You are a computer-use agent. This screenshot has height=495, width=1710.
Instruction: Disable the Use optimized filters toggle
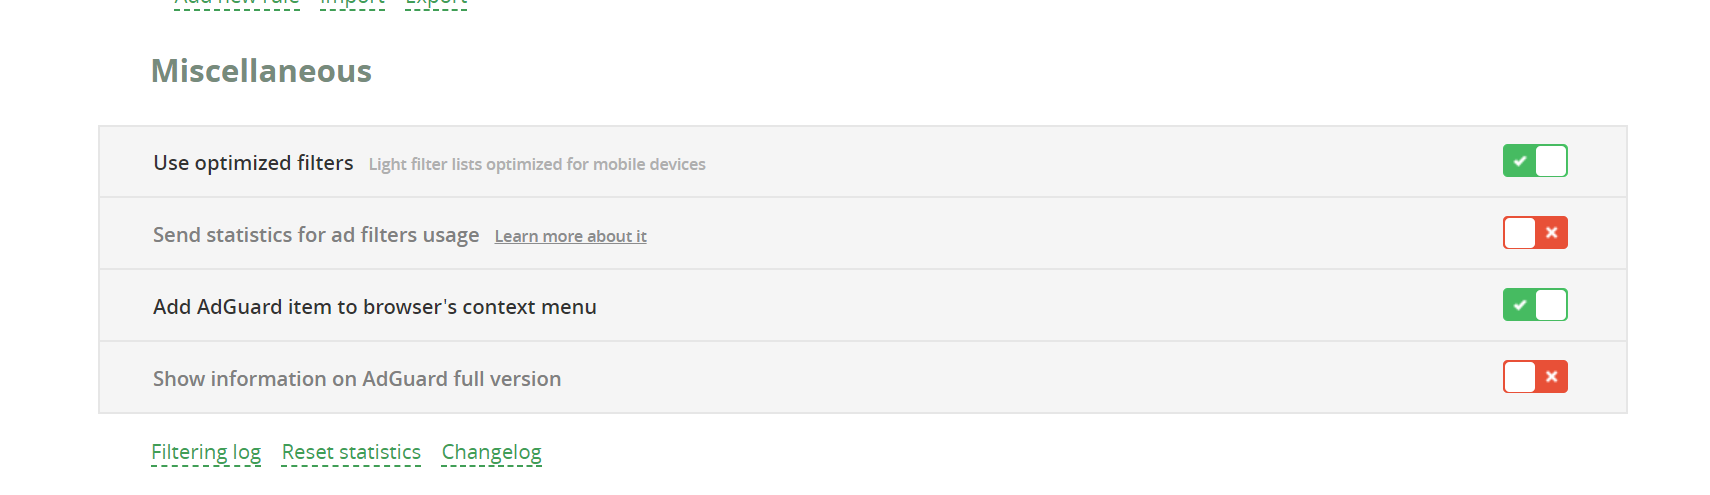point(1535,161)
